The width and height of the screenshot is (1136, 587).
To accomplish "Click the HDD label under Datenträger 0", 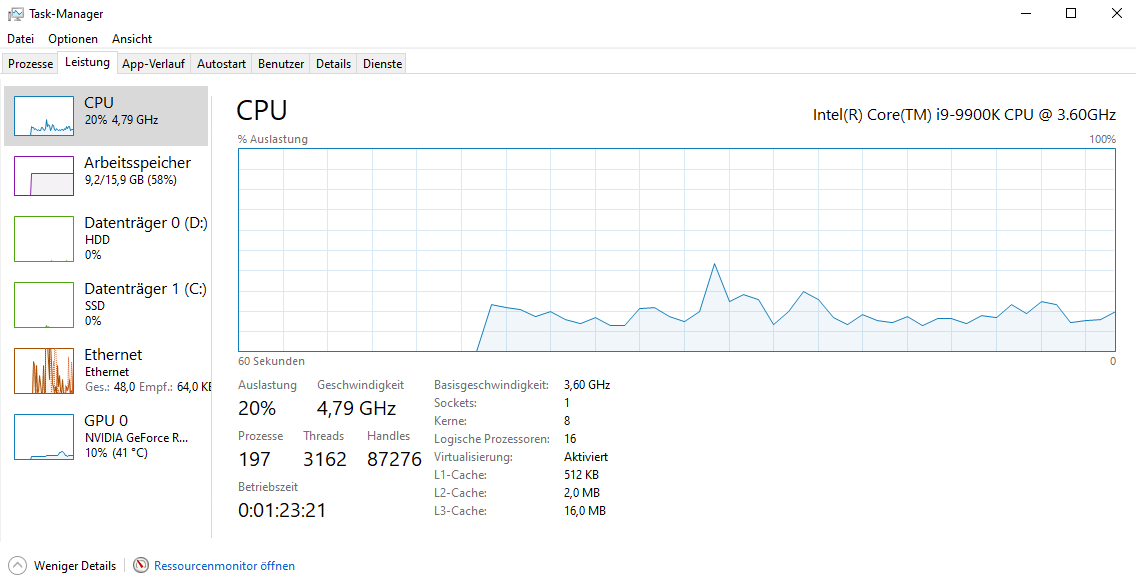I will pyautogui.click(x=97, y=240).
